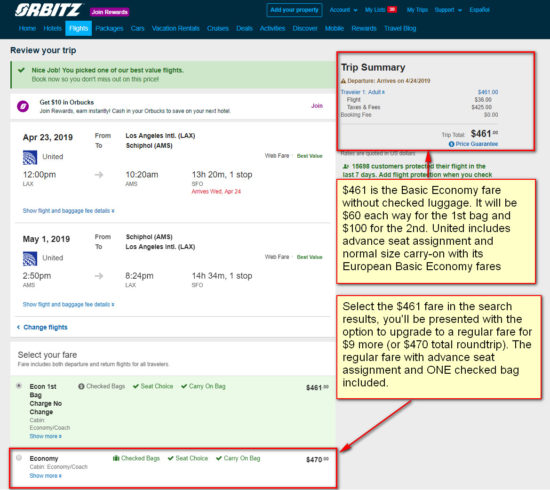
Task: Click the Checked Bags icon in Economy fare row
Action: [x=116, y=458]
